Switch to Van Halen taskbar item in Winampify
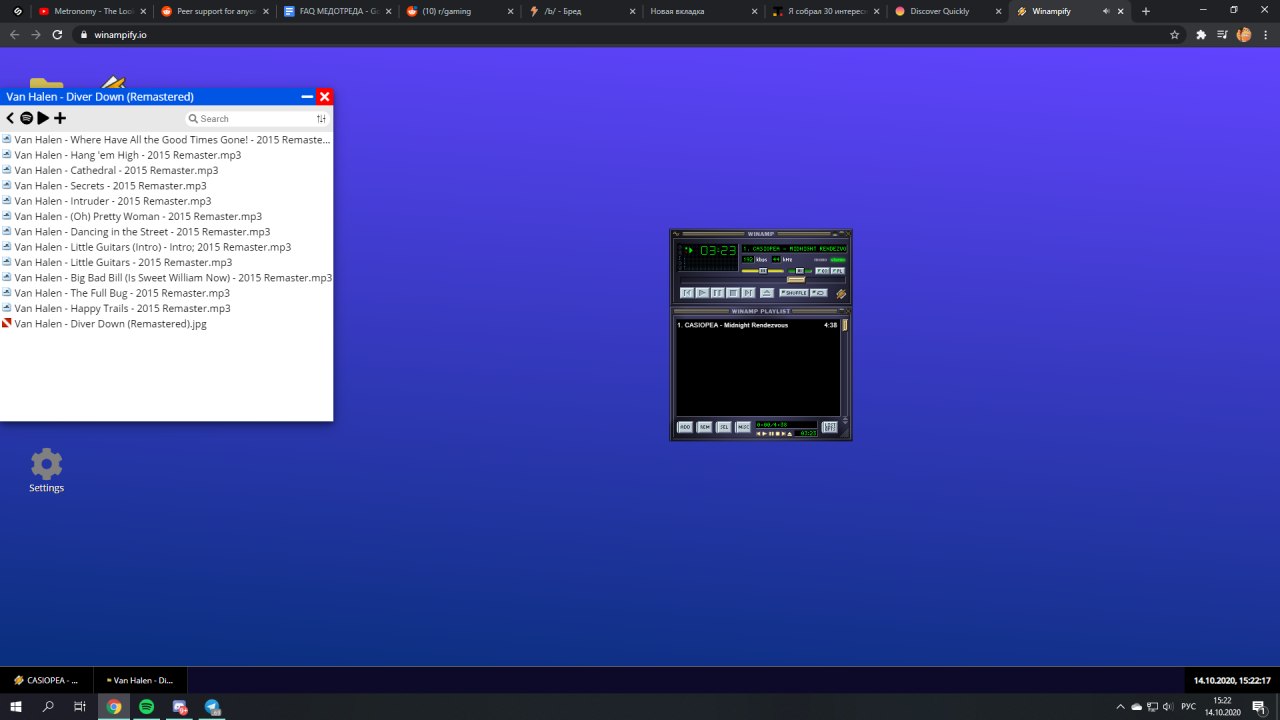The width and height of the screenshot is (1280, 720). pos(139,680)
